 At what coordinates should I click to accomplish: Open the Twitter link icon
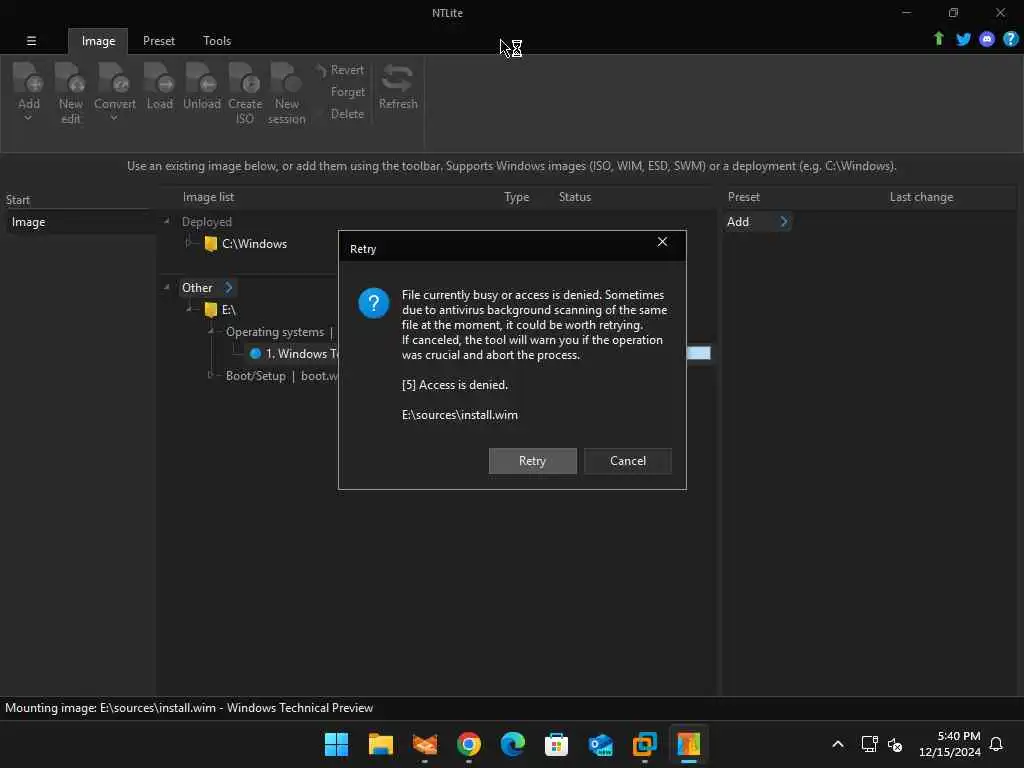pos(963,39)
